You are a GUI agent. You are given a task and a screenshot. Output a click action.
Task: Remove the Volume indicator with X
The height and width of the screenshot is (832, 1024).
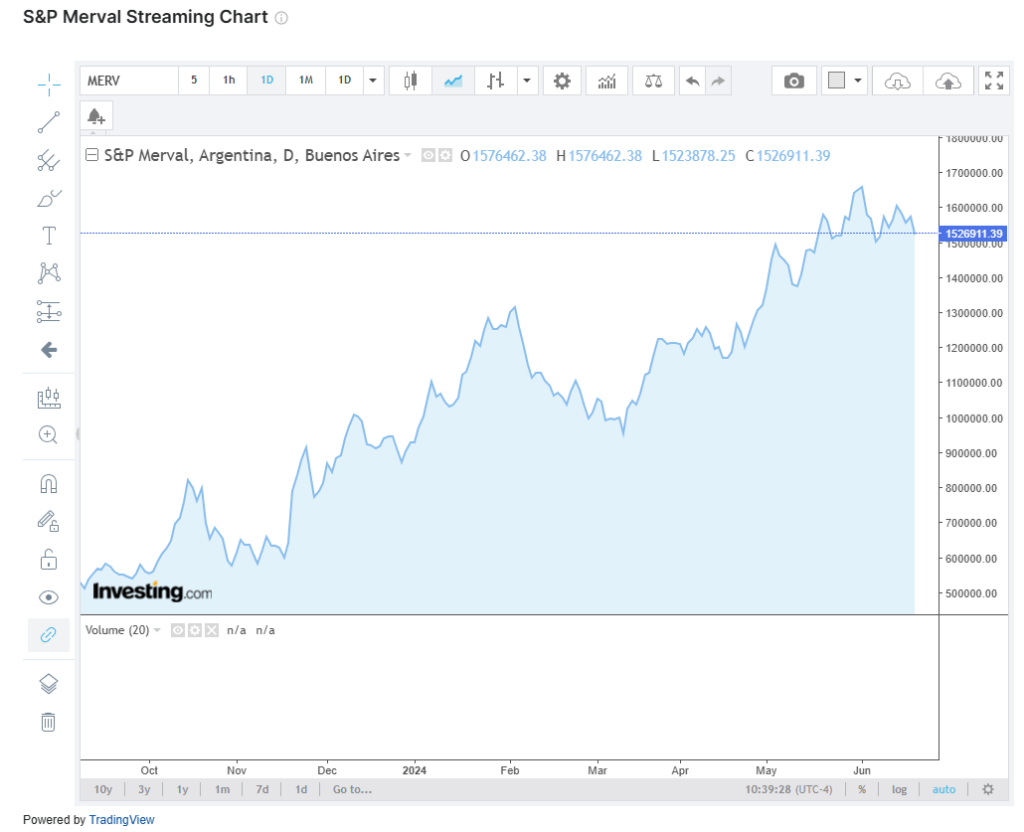[212, 630]
